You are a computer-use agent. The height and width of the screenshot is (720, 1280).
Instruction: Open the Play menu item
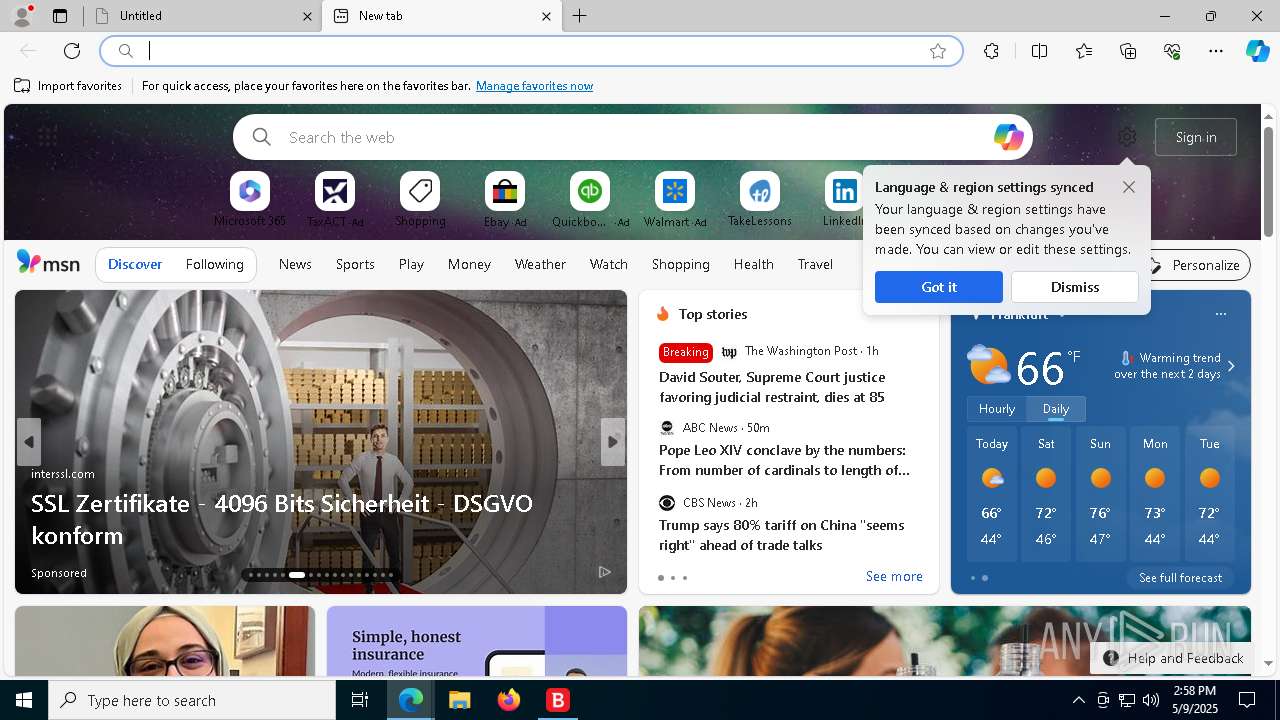pos(411,265)
